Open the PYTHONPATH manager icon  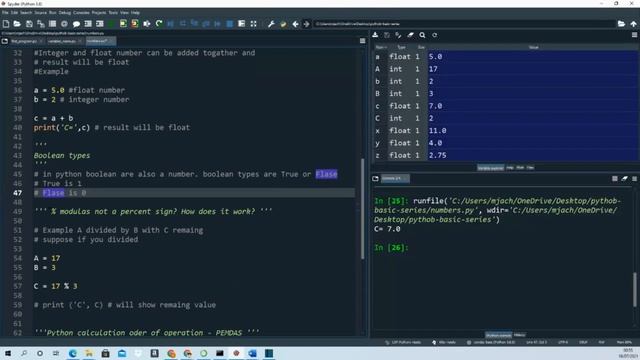283,24
